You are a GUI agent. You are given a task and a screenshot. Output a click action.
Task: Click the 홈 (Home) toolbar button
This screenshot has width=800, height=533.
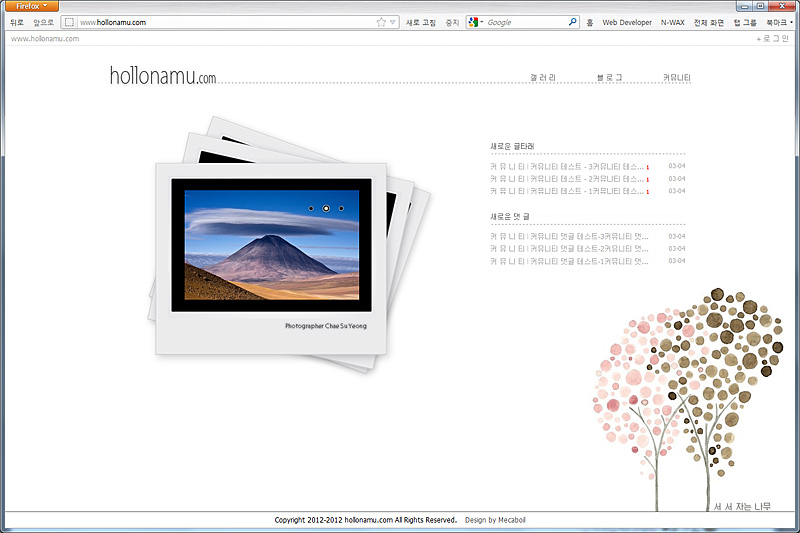pos(590,22)
